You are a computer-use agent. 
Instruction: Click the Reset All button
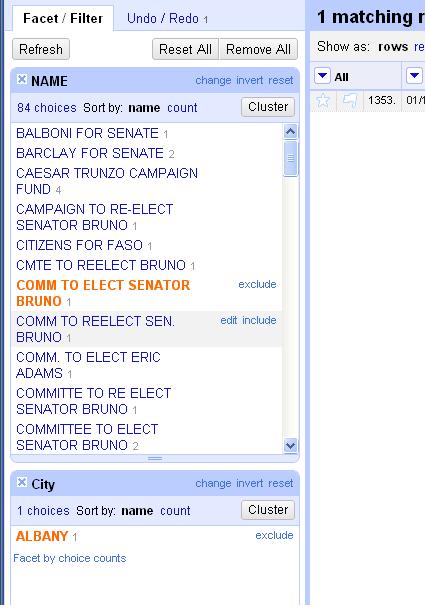pos(185,49)
